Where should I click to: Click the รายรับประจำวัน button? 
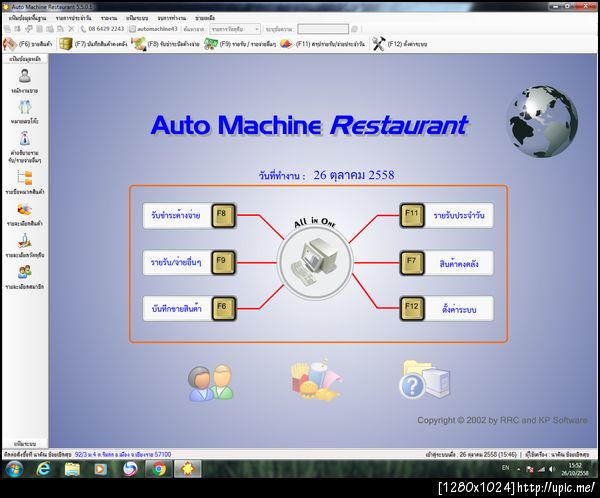(459, 216)
